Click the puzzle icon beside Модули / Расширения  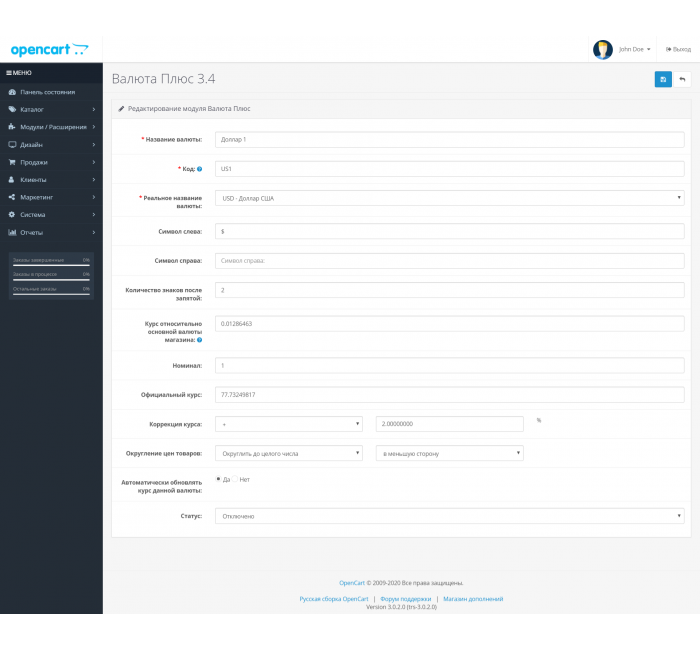(12, 127)
